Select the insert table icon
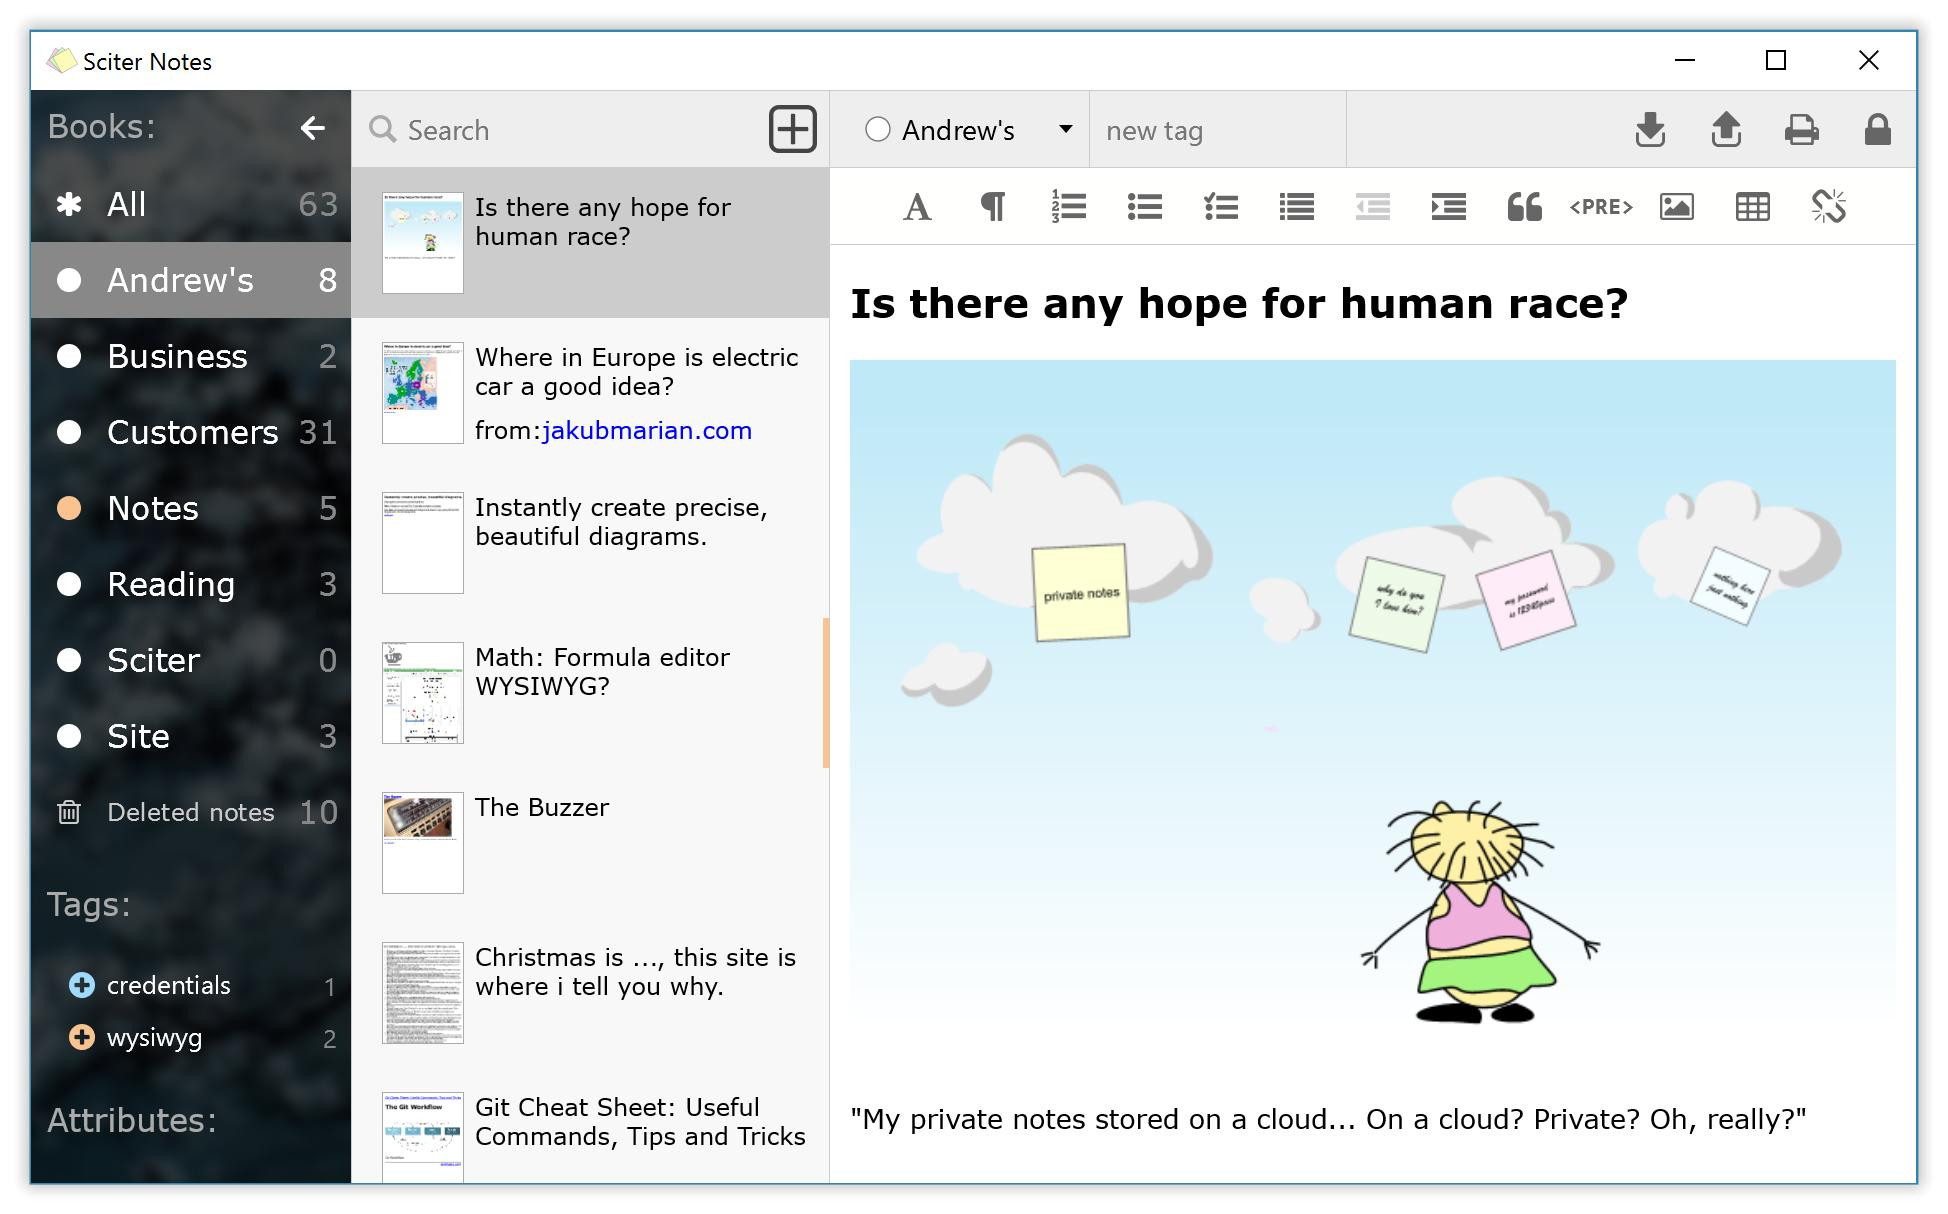 (x=1751, y=206)
